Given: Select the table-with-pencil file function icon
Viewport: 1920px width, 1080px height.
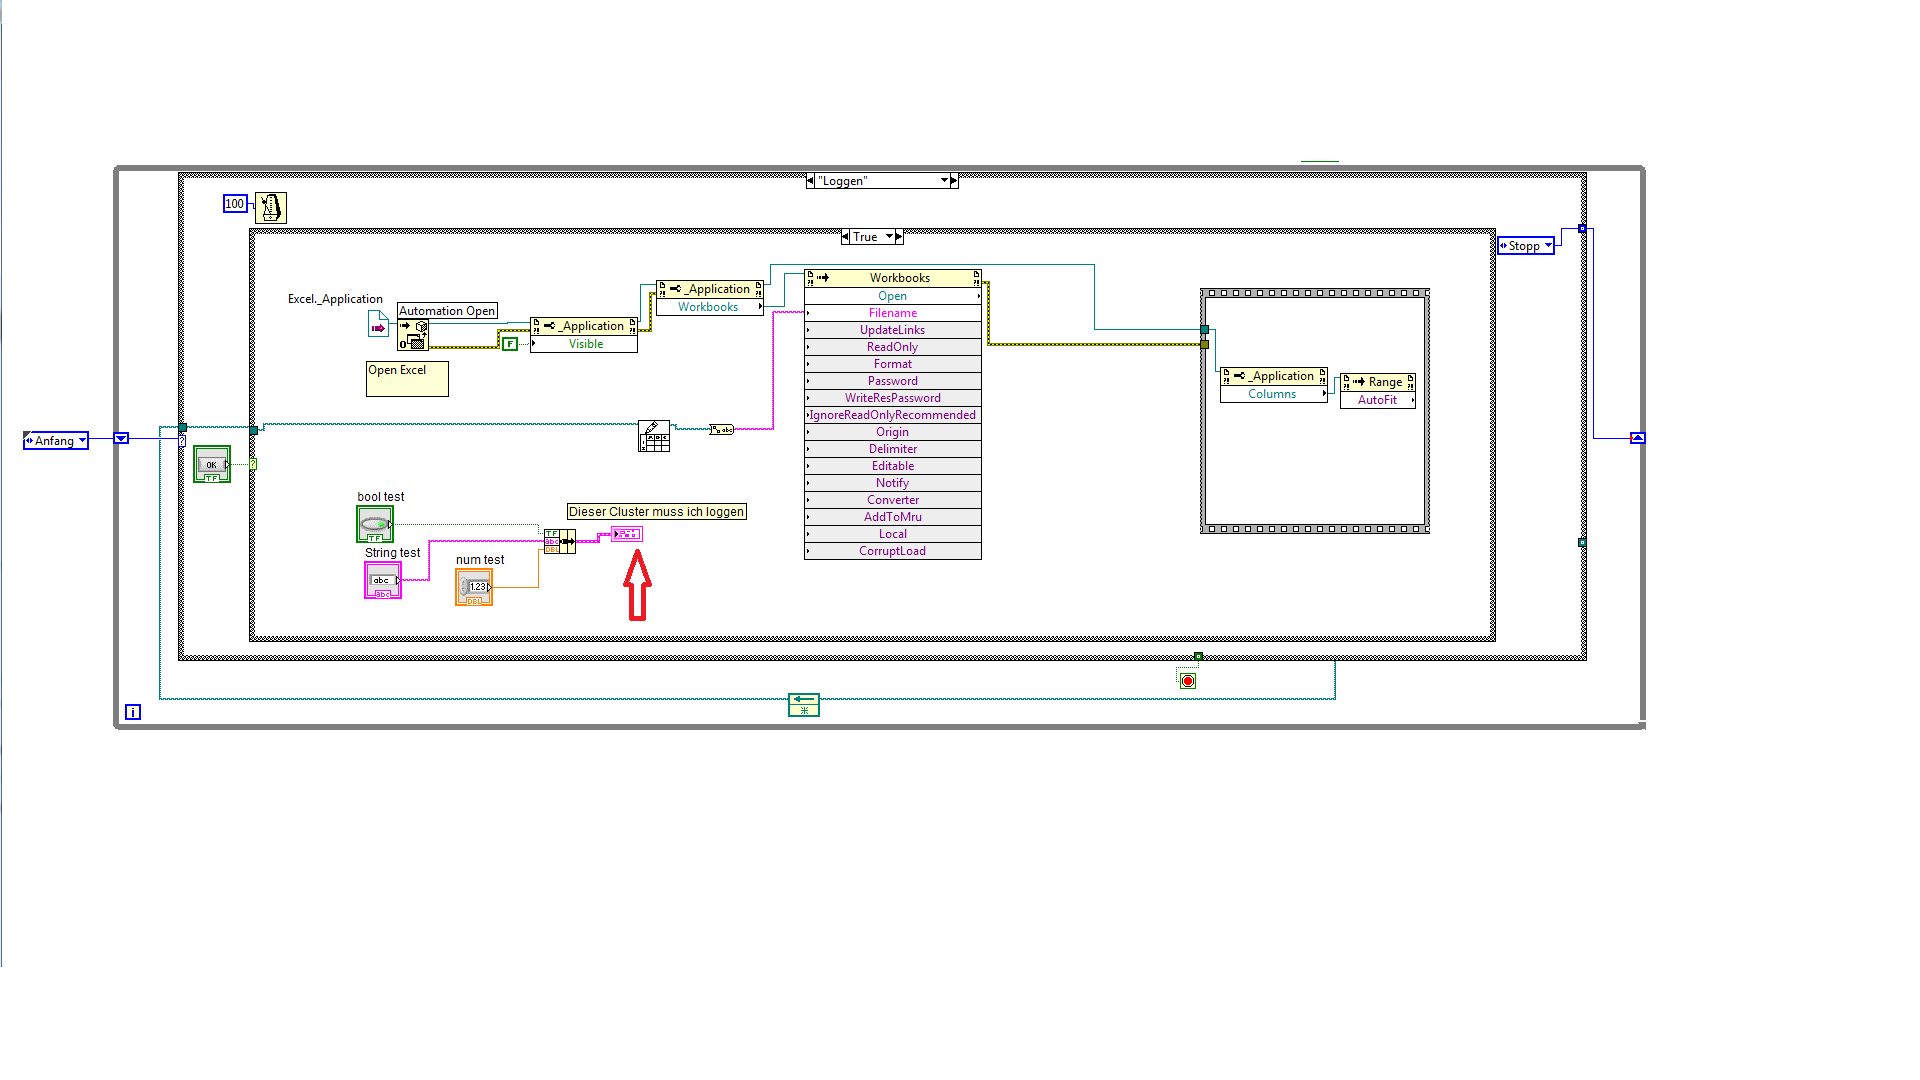Looking at the screenshot, I should pyautogui.click(x=654, y=436).
